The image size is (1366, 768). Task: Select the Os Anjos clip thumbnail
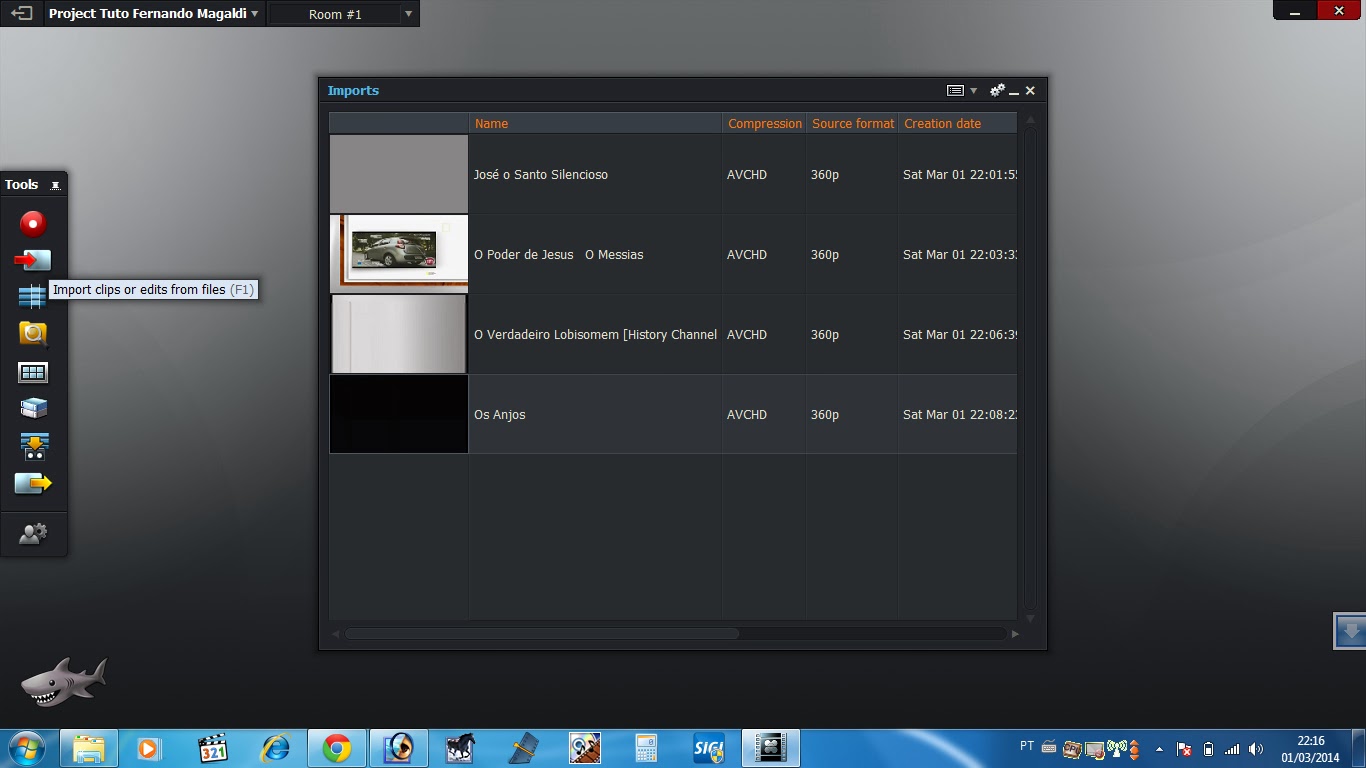(399, 414)
